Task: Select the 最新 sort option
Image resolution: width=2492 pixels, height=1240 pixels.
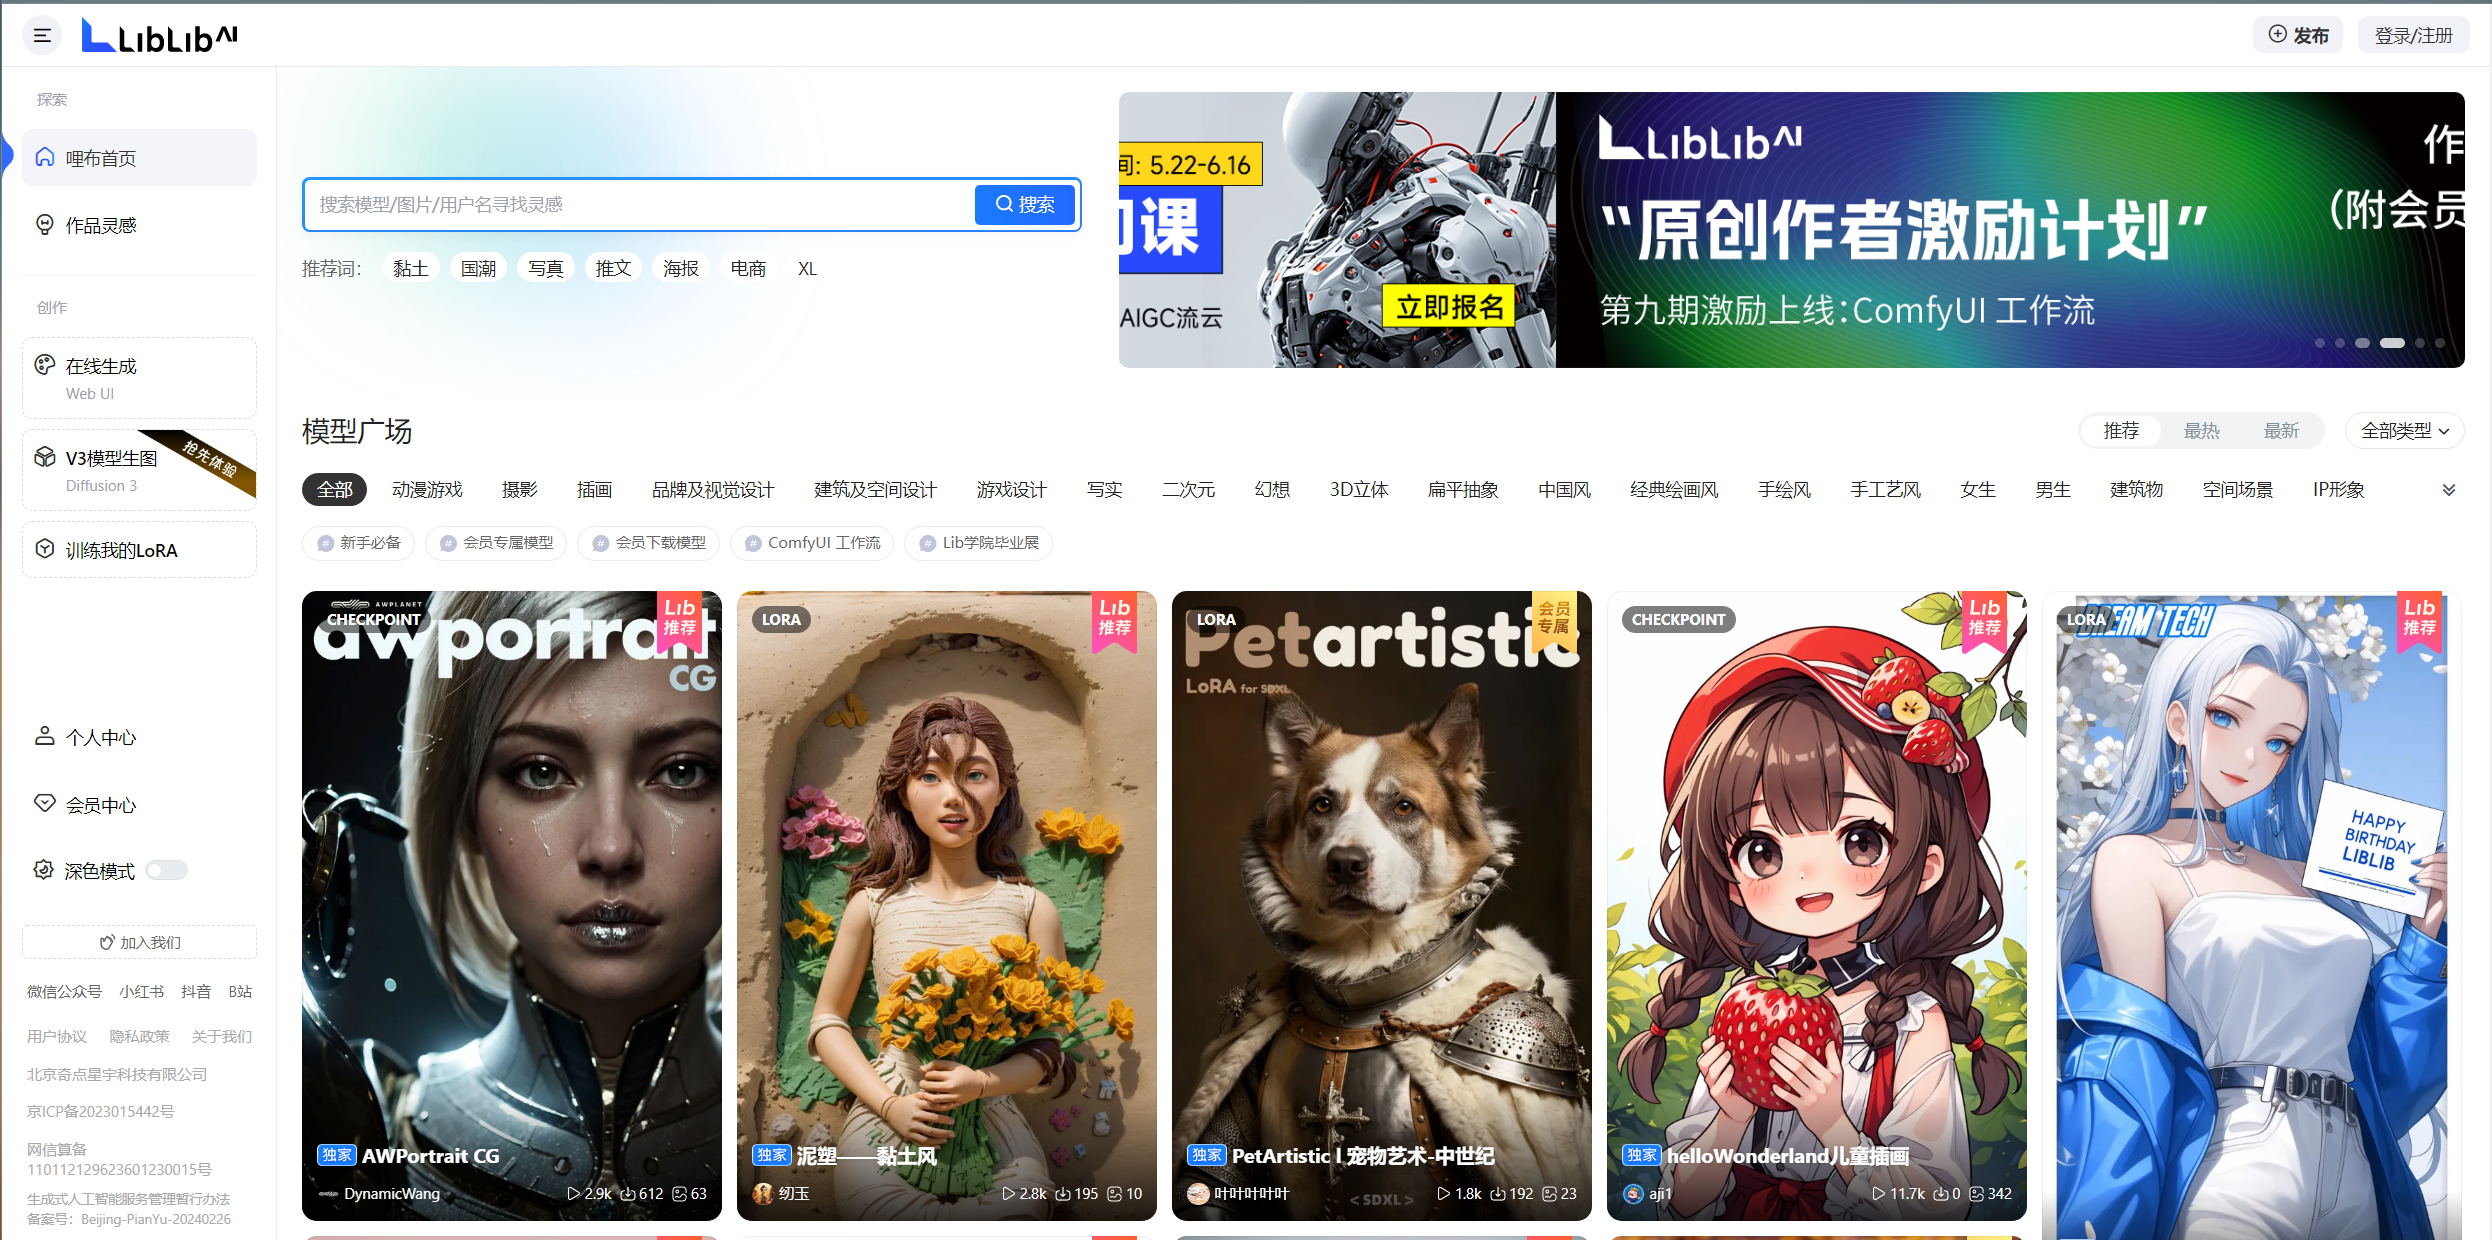Action: pos(2281,431)
